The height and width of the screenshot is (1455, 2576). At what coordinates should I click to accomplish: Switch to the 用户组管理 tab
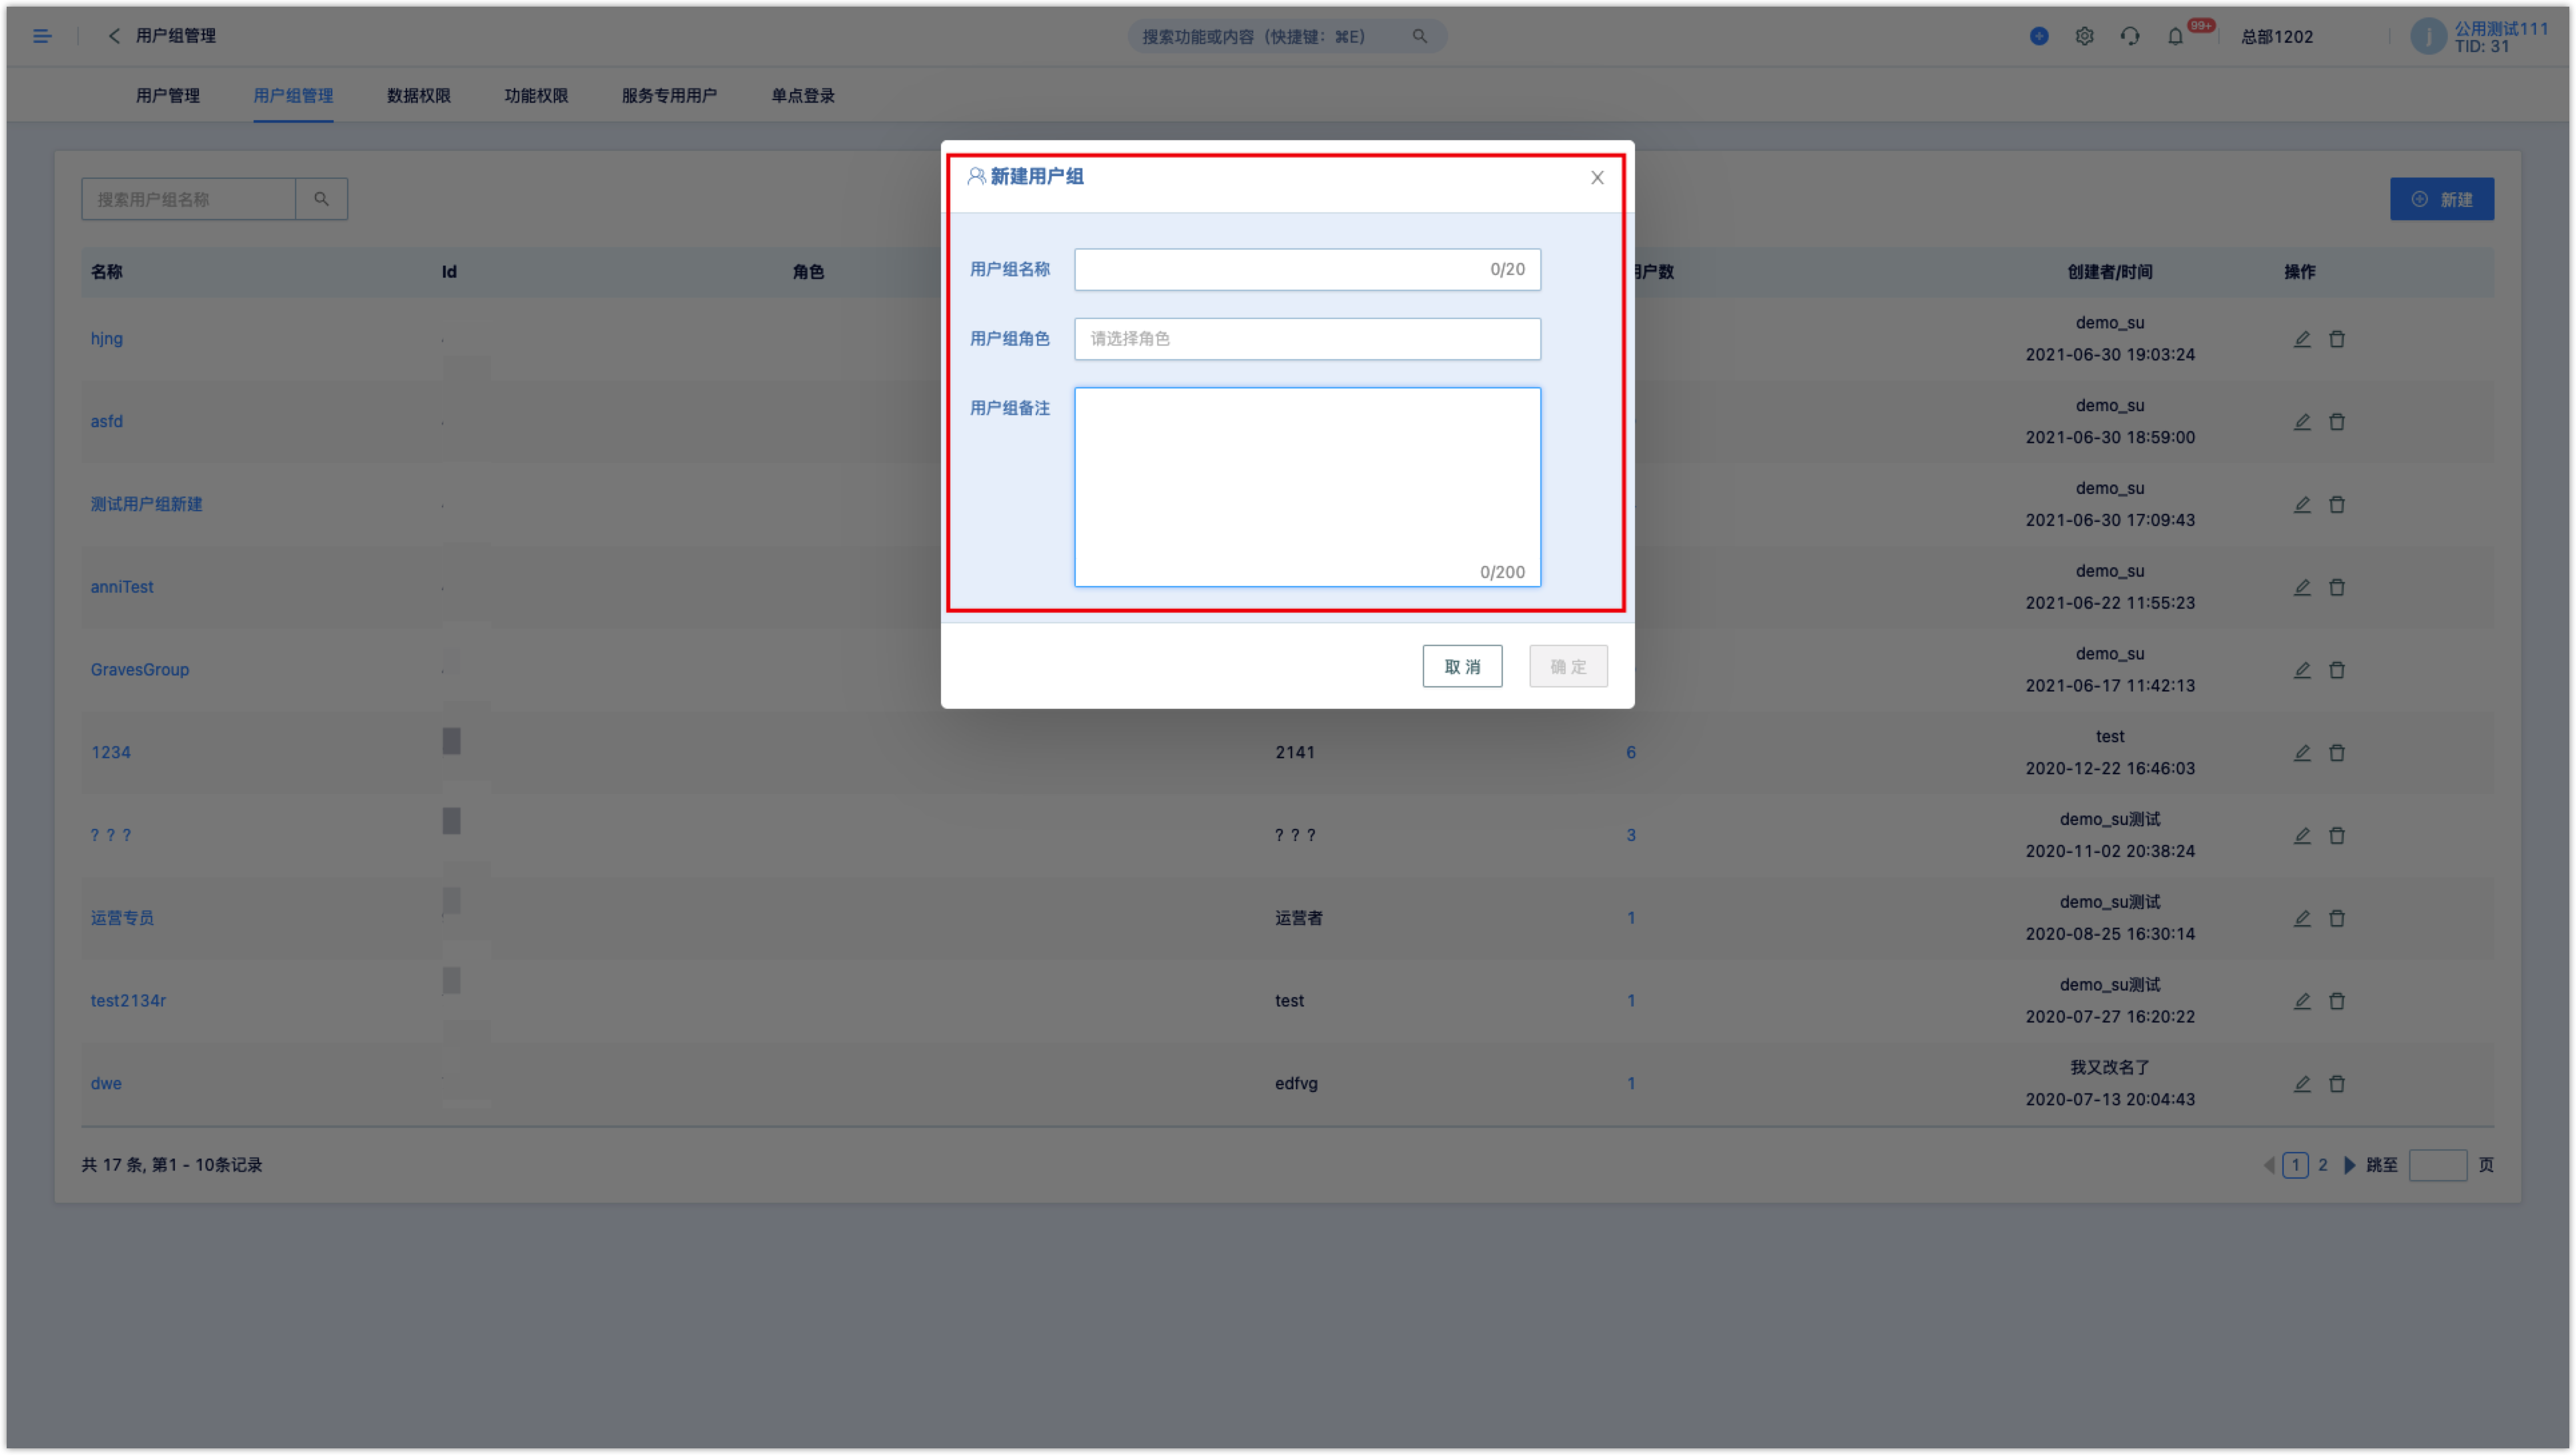293,96
